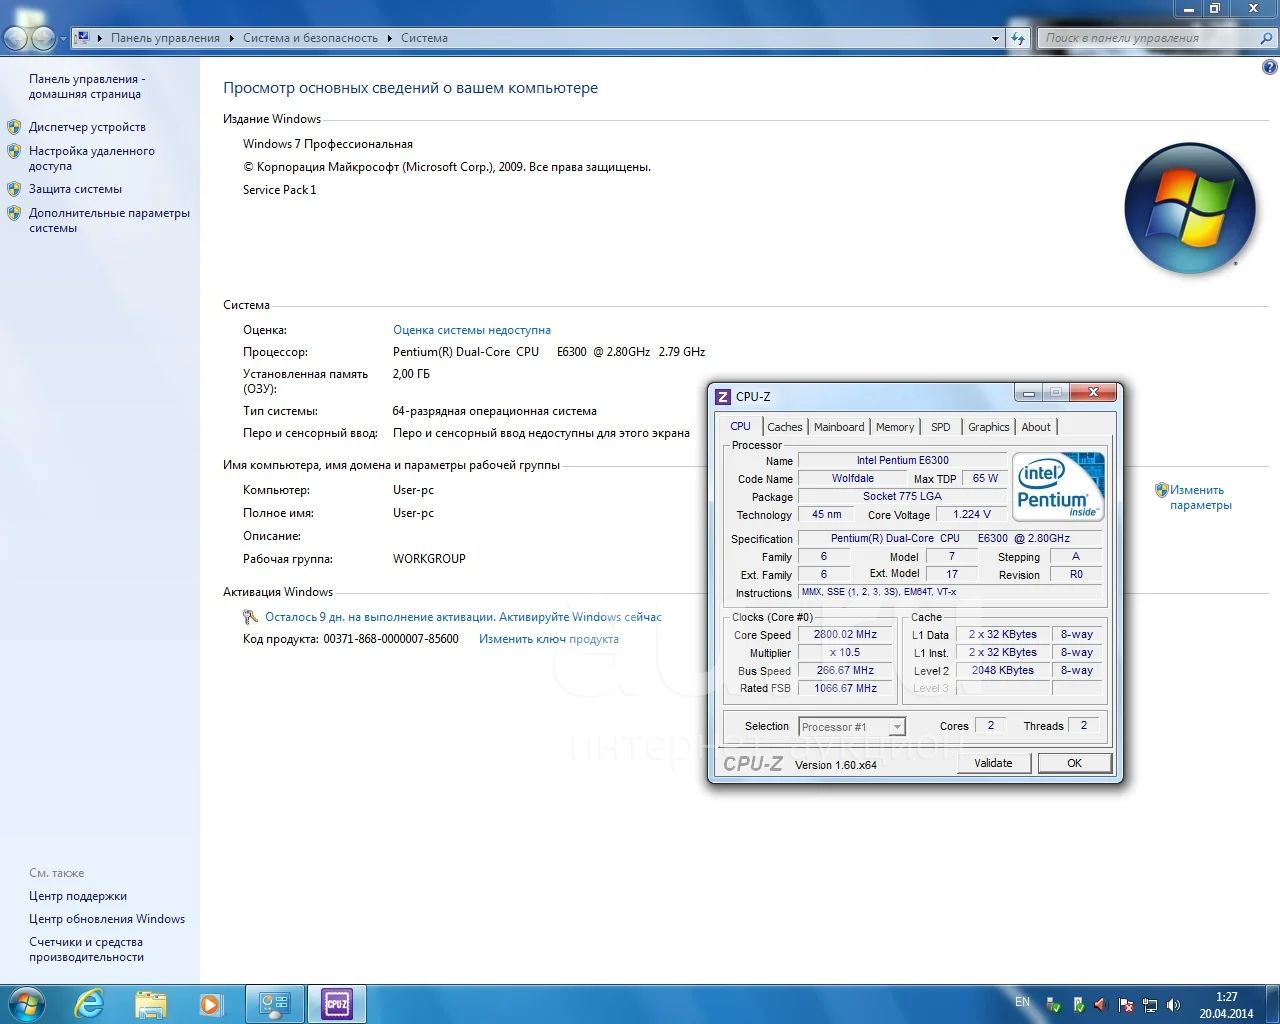The image size is (1280, 1024).
Task: Open the system rating unavailable link
Action: coord(472,330)
